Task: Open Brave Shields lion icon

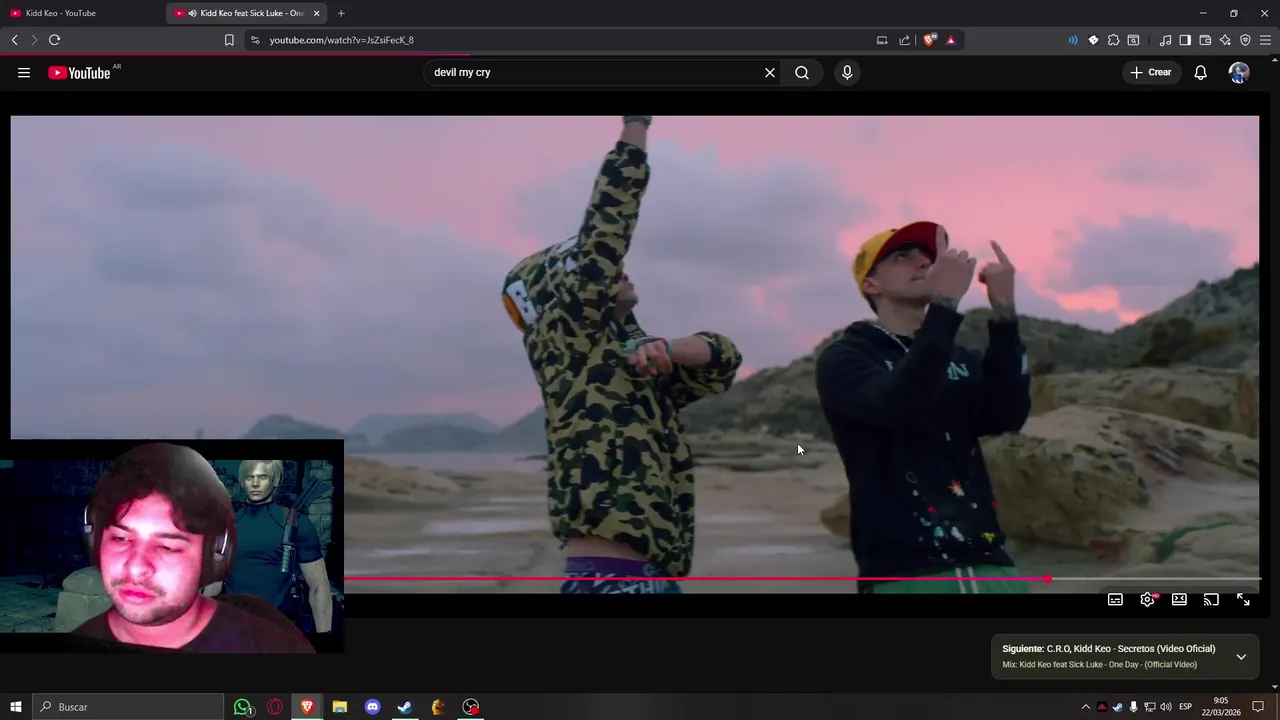Action: click(x=929, y=40)
